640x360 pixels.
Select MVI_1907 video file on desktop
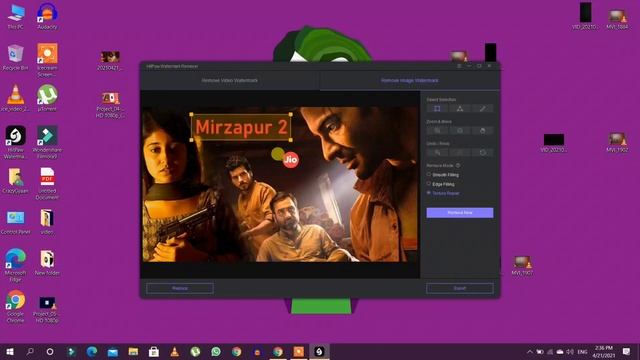[522, 265]
